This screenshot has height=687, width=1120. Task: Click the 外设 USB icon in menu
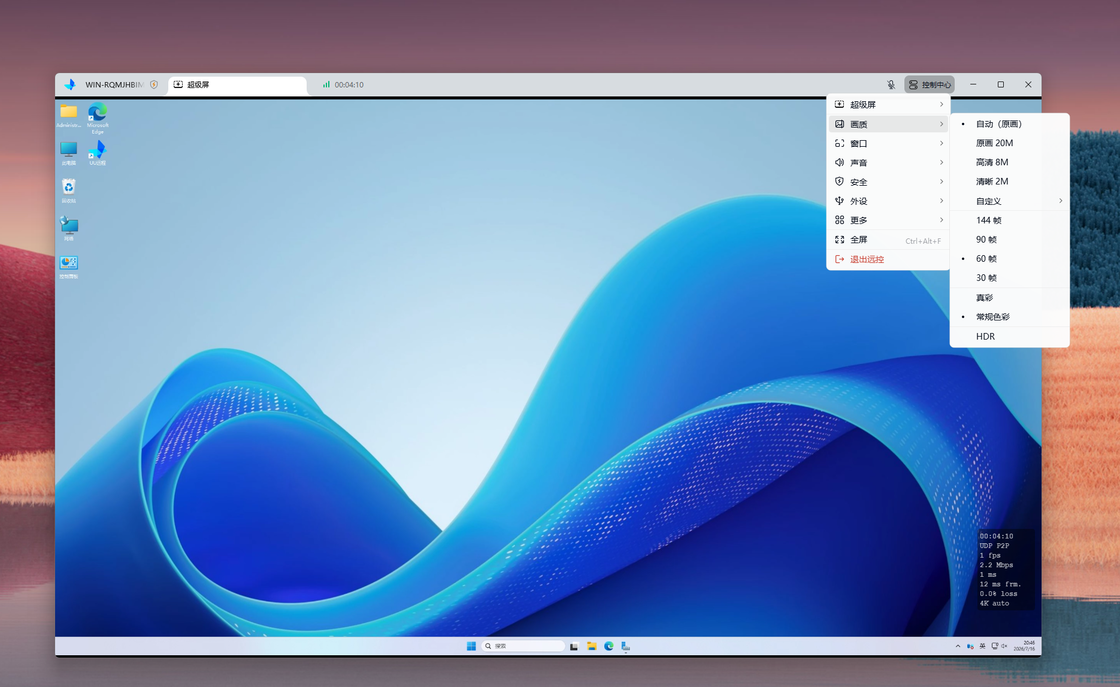coord(839,201)
